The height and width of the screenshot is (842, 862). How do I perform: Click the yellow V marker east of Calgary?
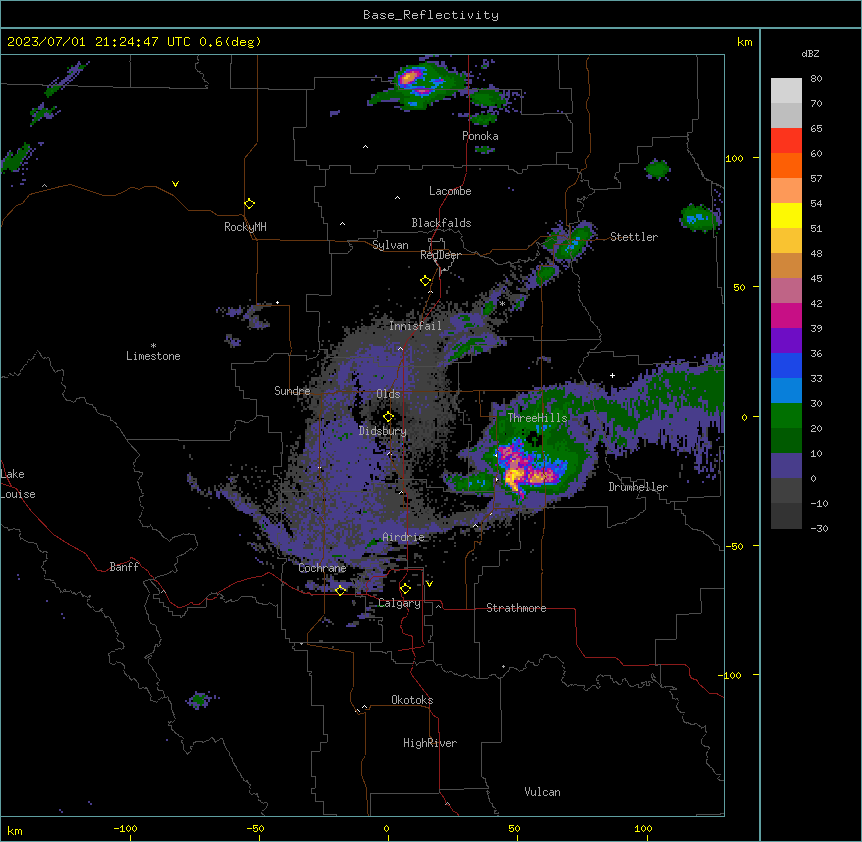[429, 584]
